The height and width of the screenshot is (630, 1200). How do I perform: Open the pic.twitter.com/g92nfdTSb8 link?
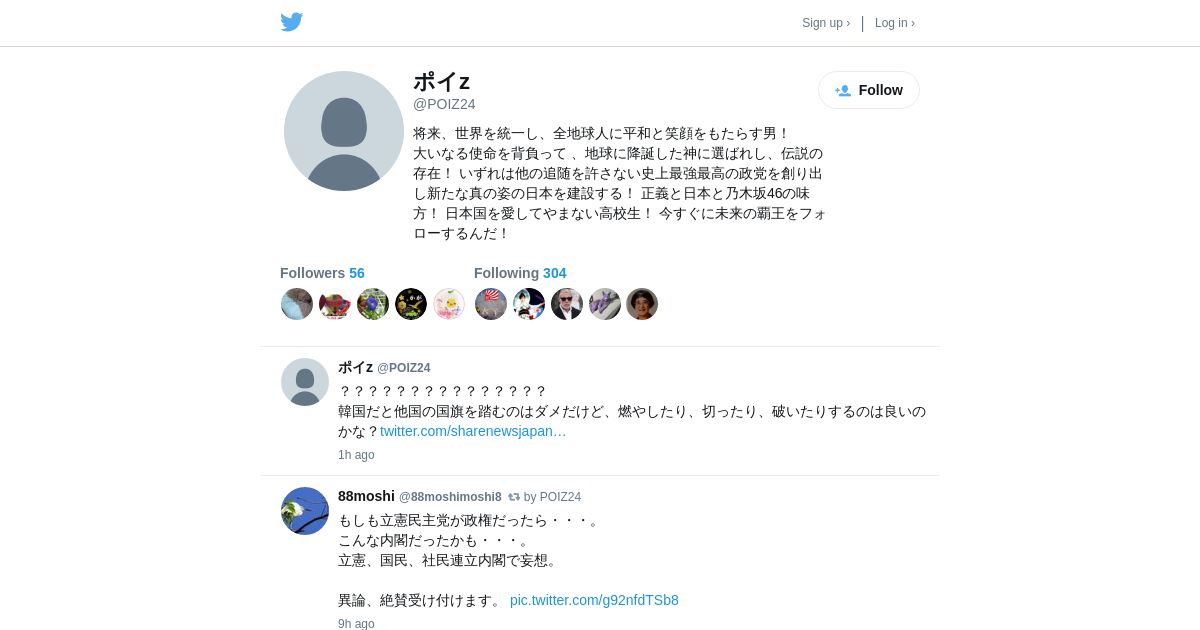click(594, 600)
